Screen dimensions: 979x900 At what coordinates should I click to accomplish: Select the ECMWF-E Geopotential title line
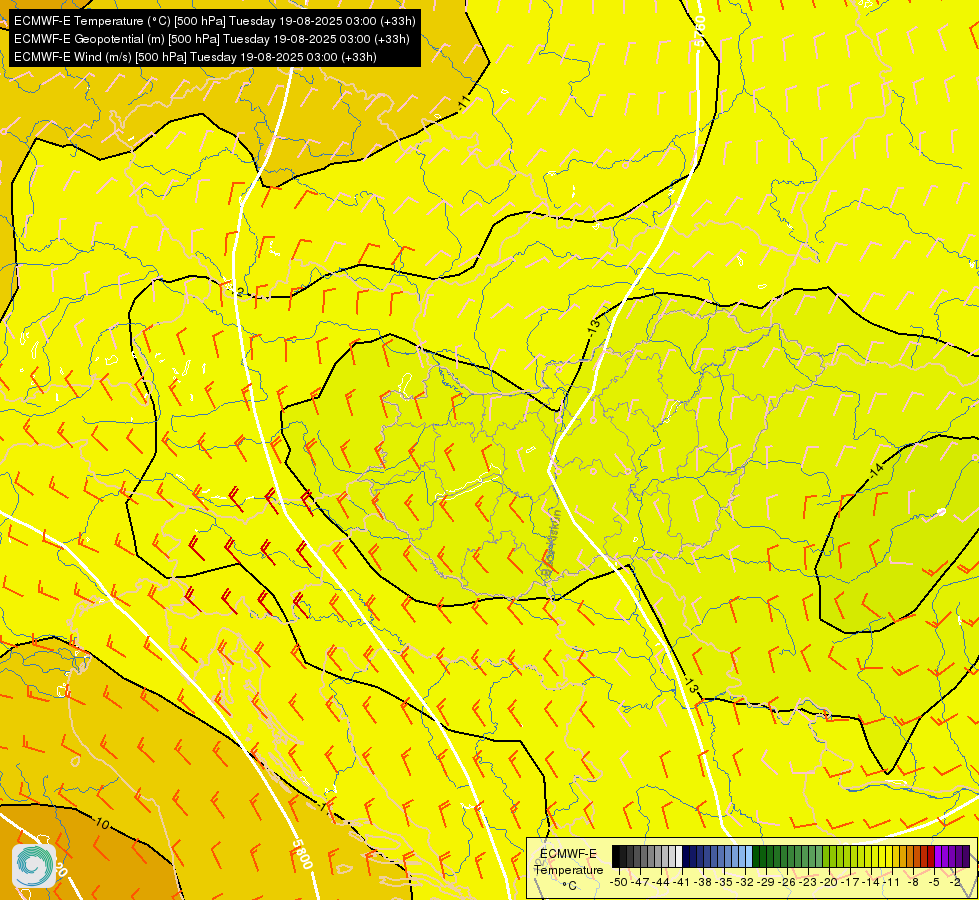212,39
